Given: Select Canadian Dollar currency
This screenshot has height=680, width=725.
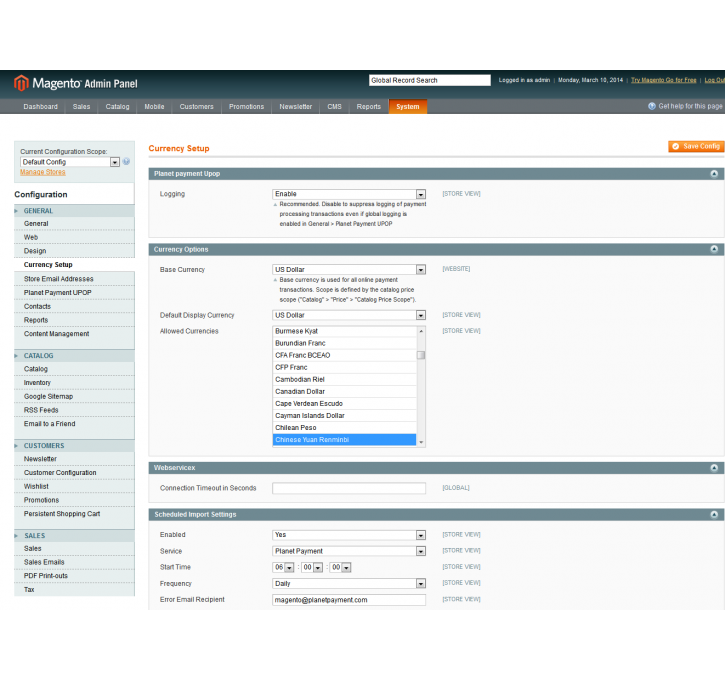Looking at the screenshot, I should tap(344, 392).
